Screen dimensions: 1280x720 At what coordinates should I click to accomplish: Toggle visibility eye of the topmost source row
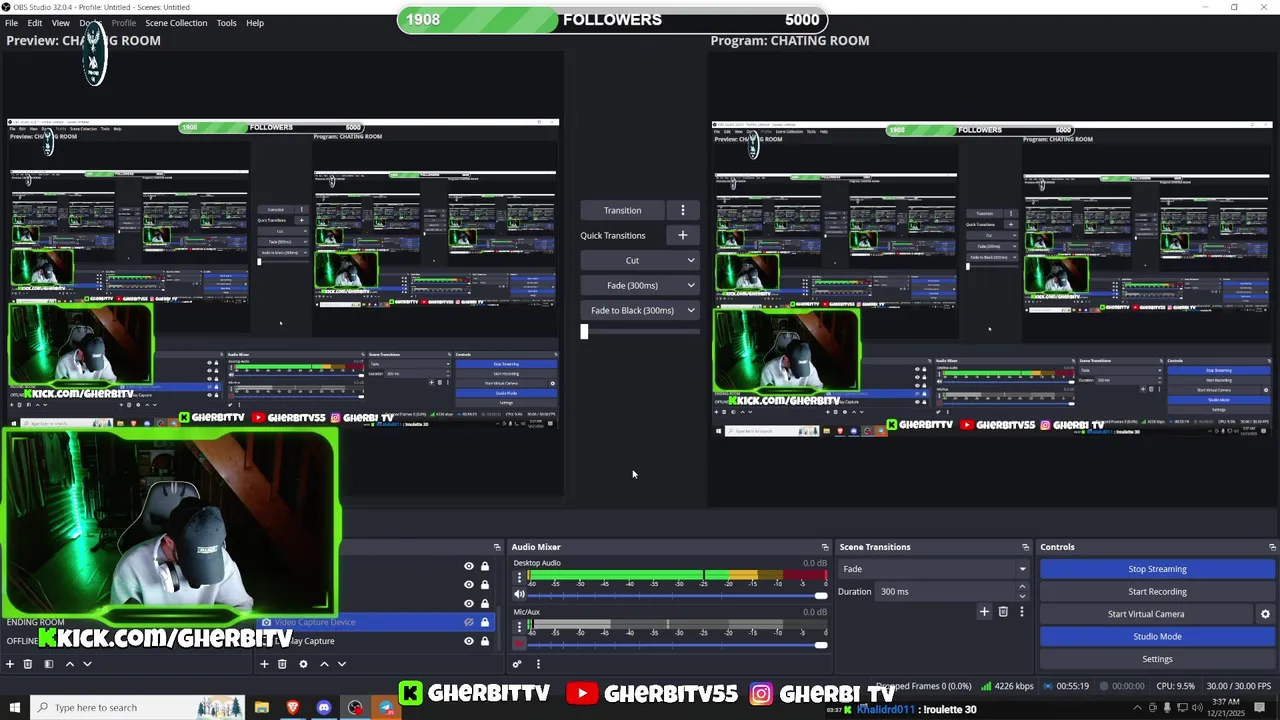(469, 566)
